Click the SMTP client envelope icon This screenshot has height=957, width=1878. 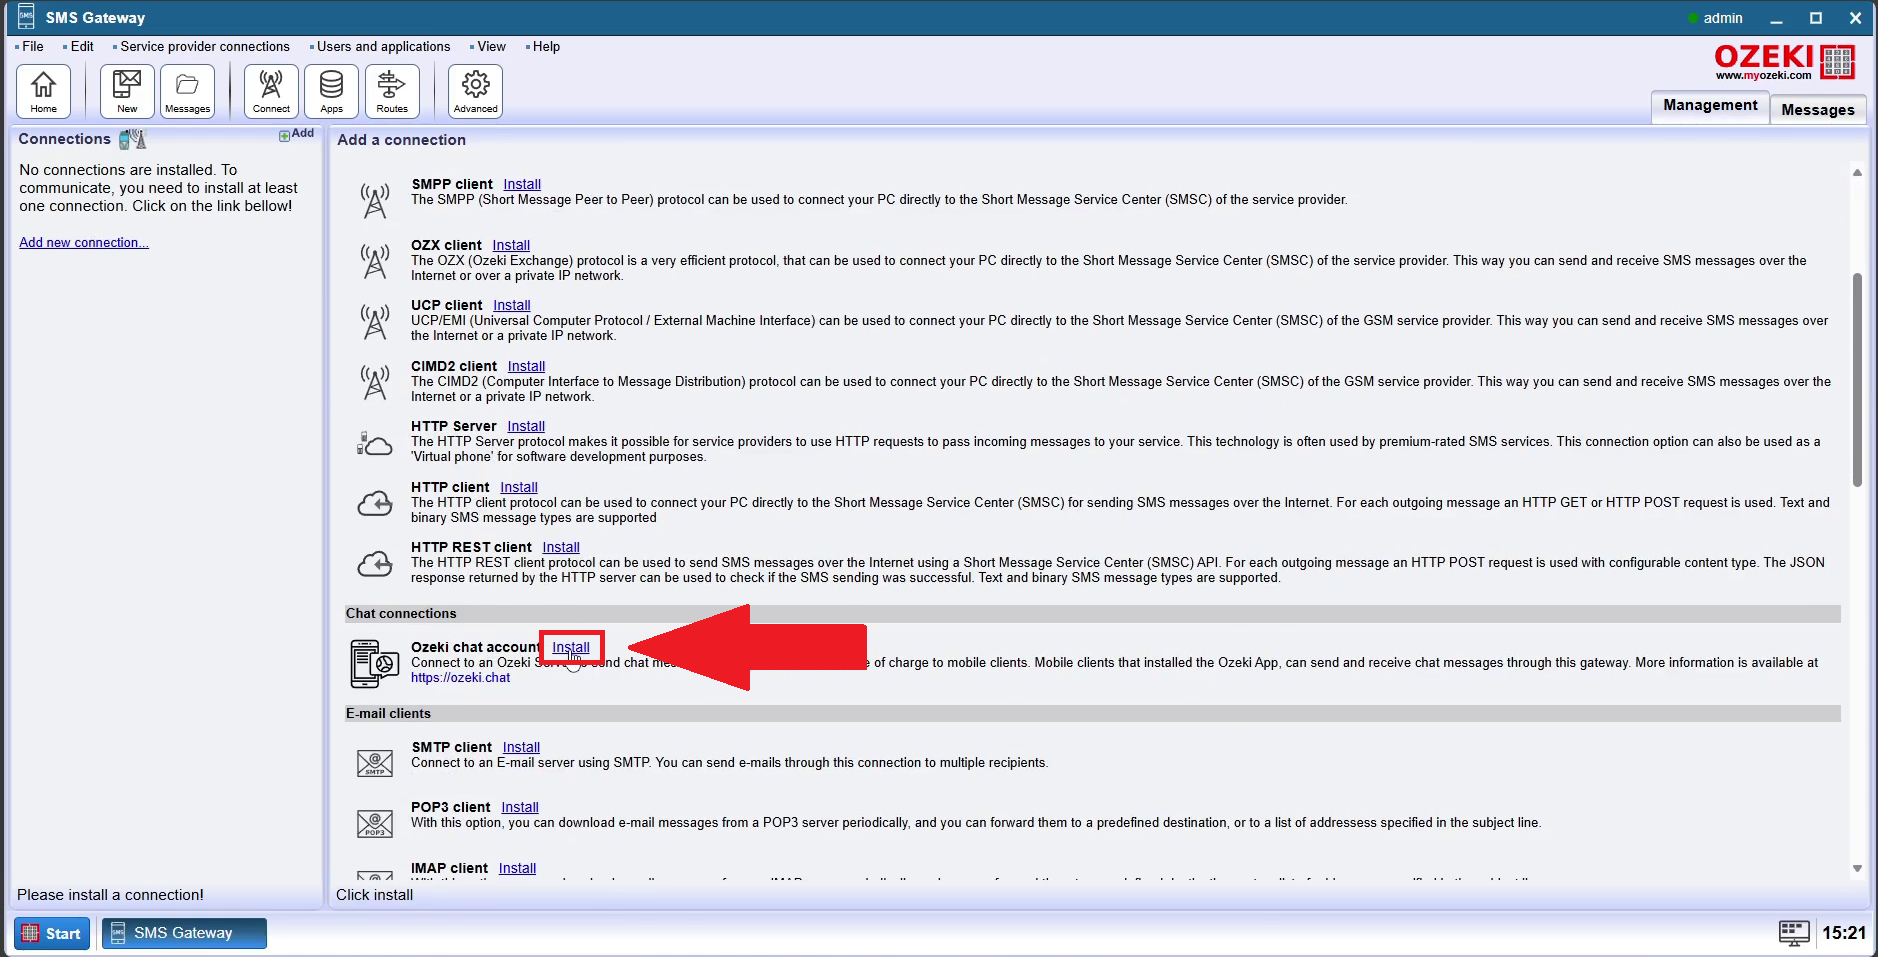pyautogui.click(x=375, y=764)
